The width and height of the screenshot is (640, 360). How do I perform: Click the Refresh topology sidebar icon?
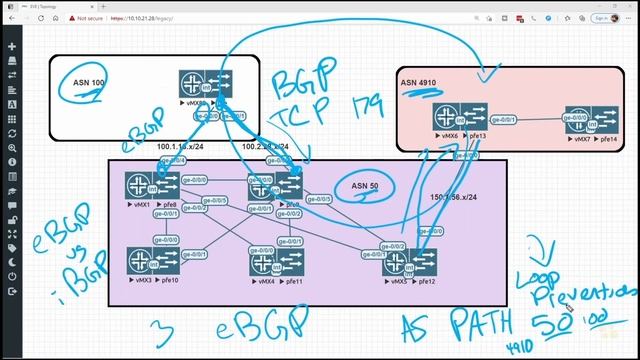(12, 133)
